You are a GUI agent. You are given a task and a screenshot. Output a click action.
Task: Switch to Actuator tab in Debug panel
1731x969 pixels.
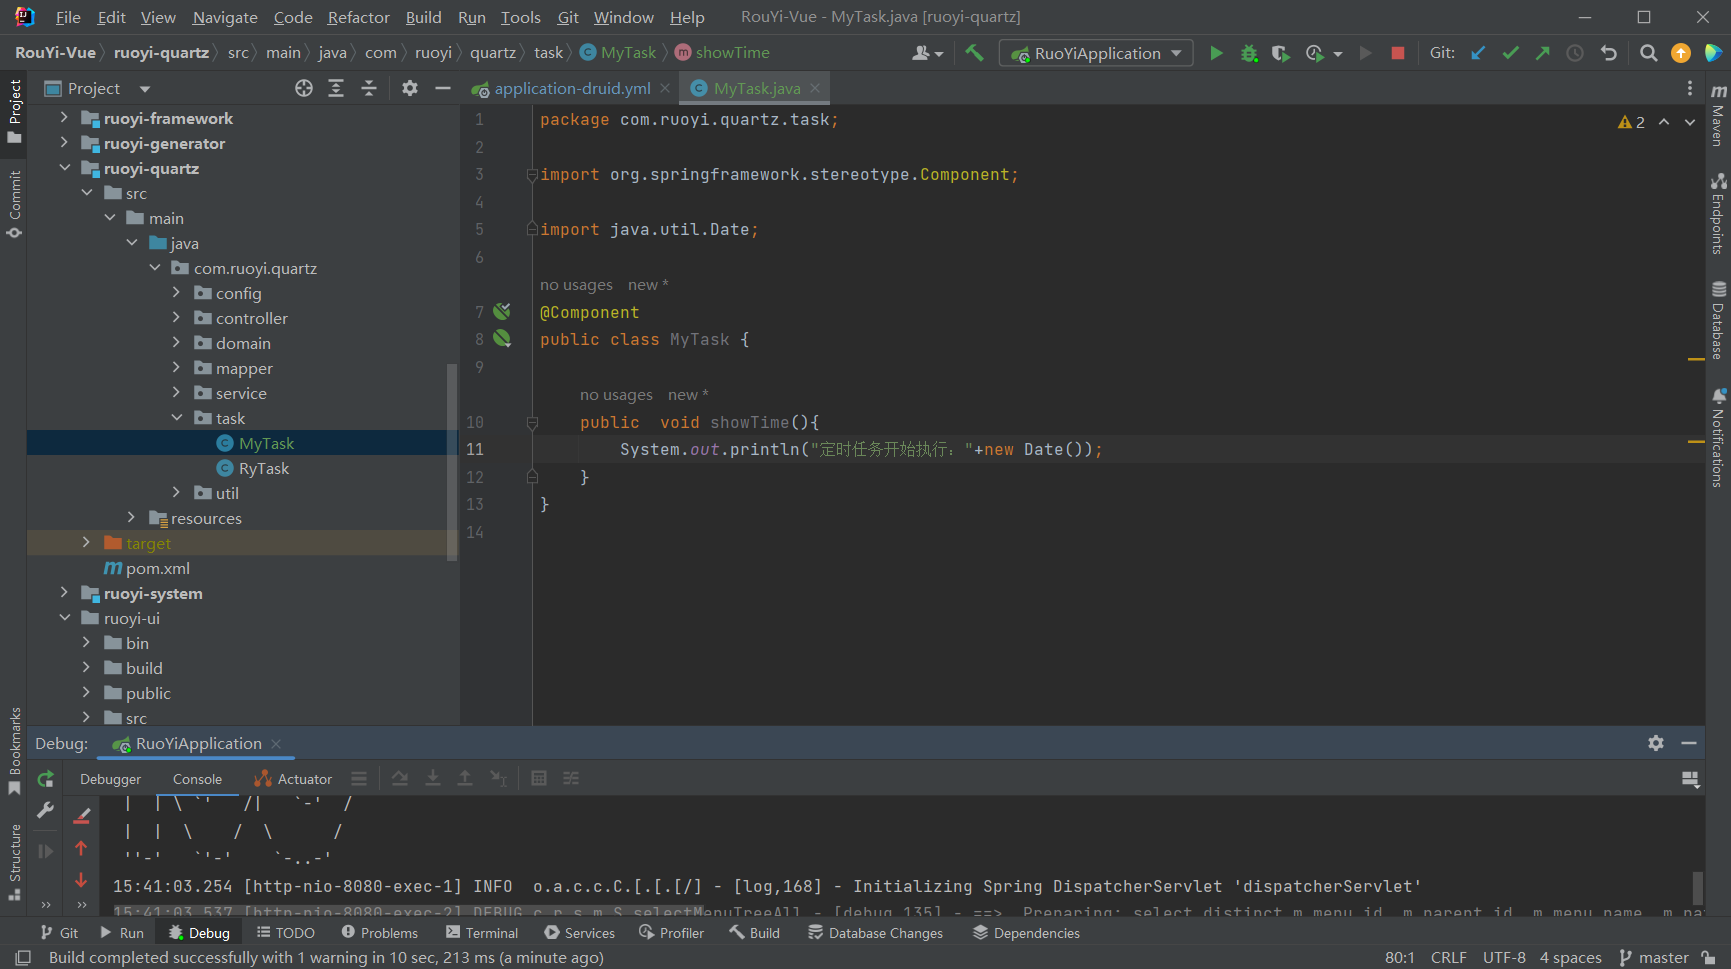pos(293,779)
